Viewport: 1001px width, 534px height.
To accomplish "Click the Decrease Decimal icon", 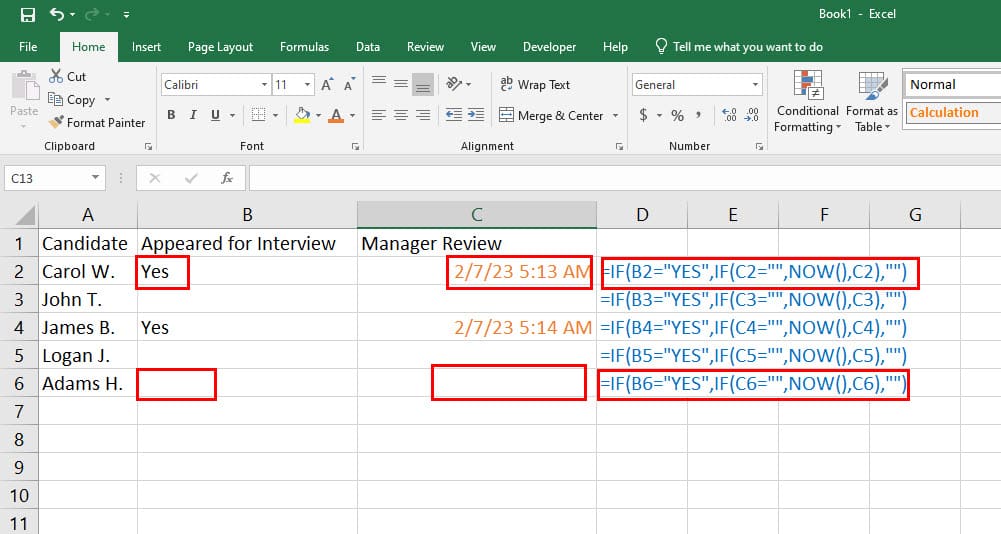I will coord(752,115).
